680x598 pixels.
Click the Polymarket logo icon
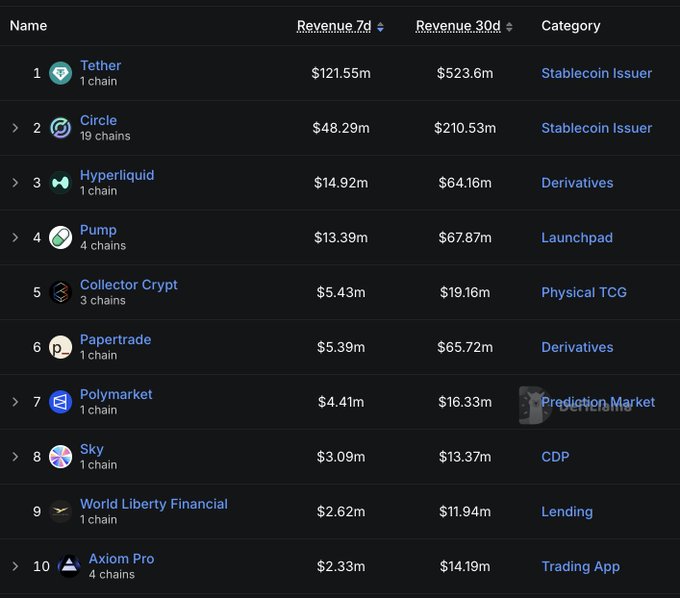click(x=60, y=402)
